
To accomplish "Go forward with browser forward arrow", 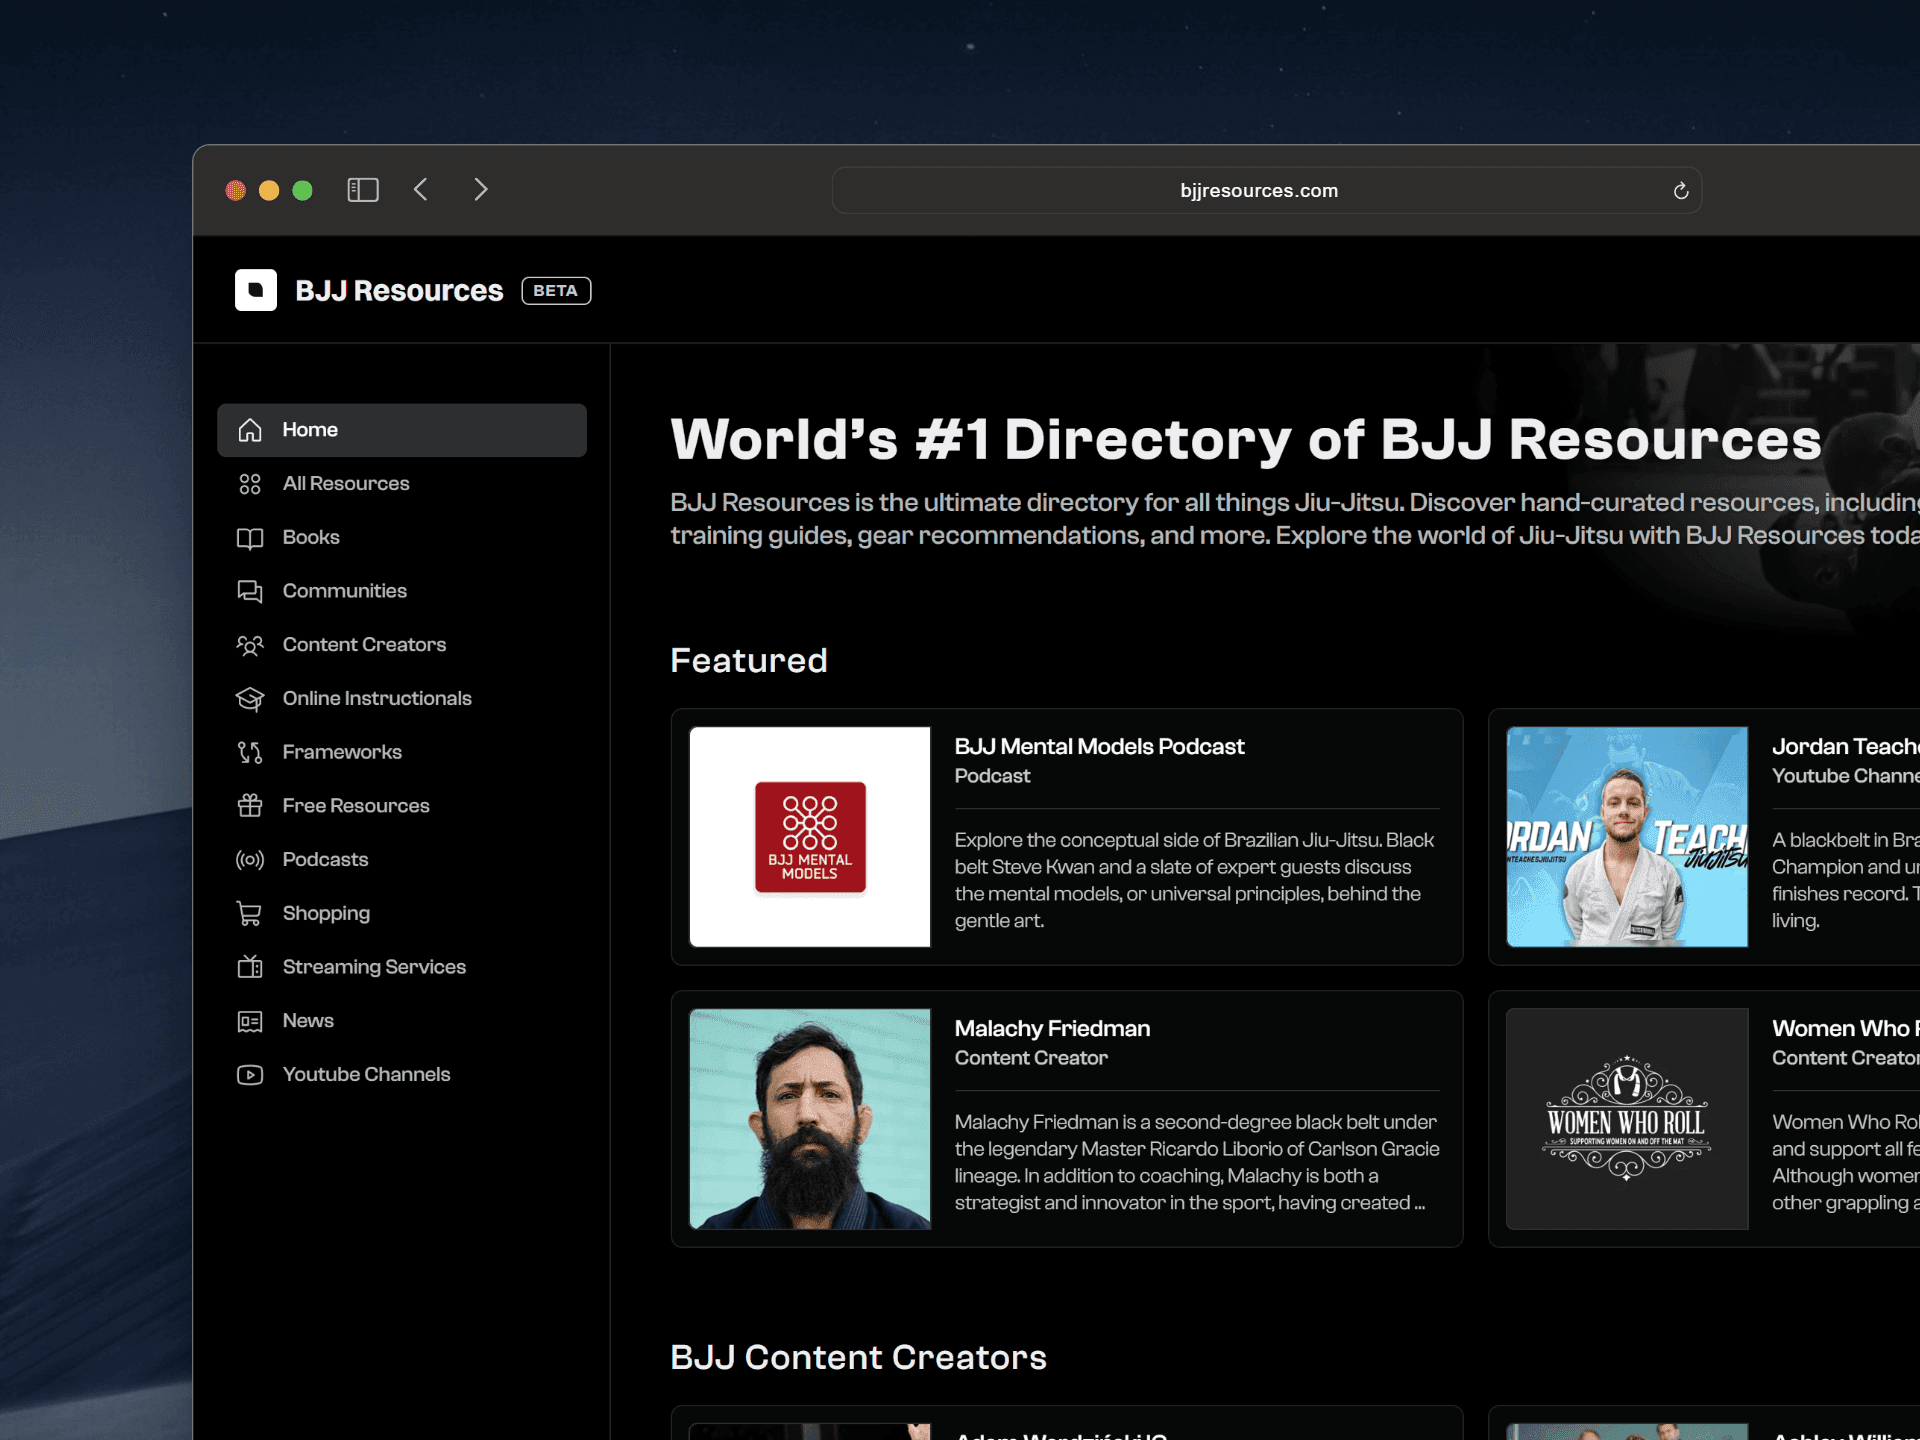I will point(481,190).
